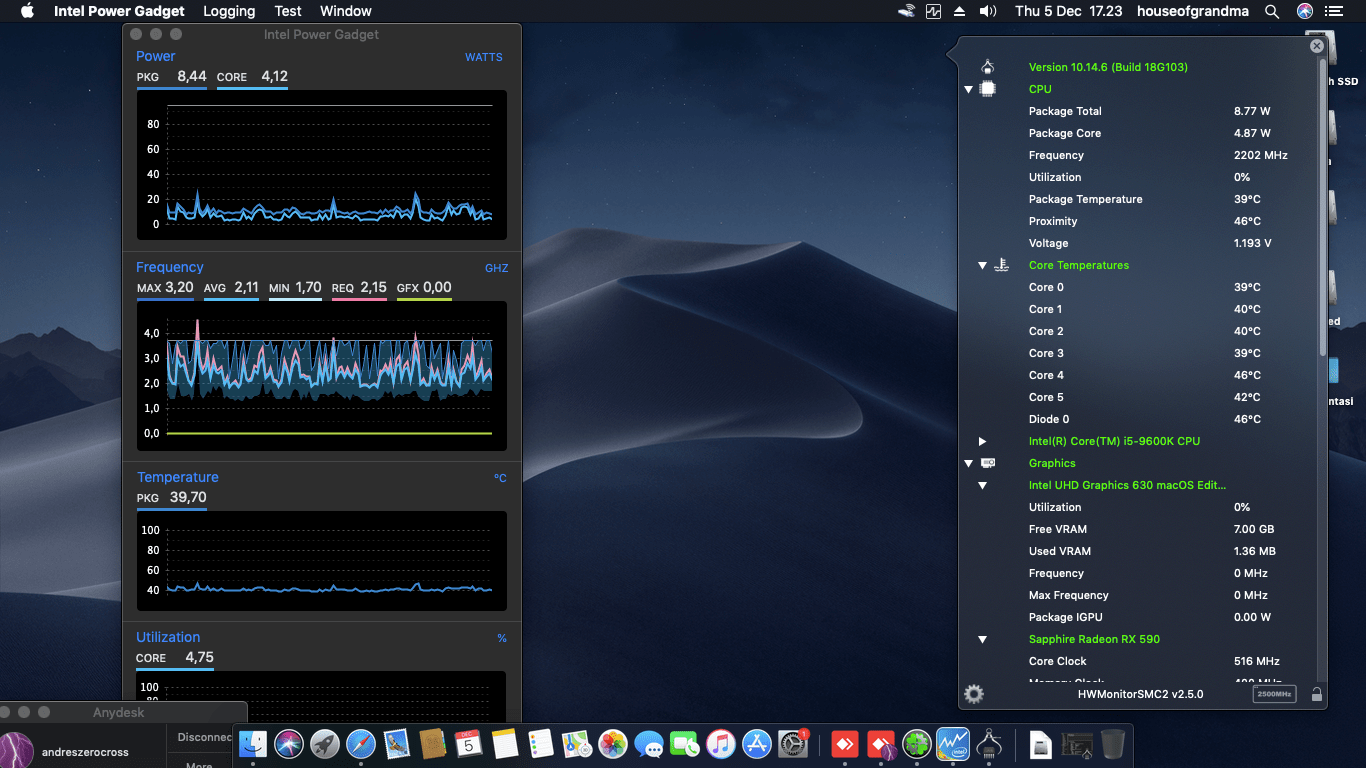Click the andreszerocross avatar in Anydesk
Screen dimensions: 1366x768
click(17, 752)
